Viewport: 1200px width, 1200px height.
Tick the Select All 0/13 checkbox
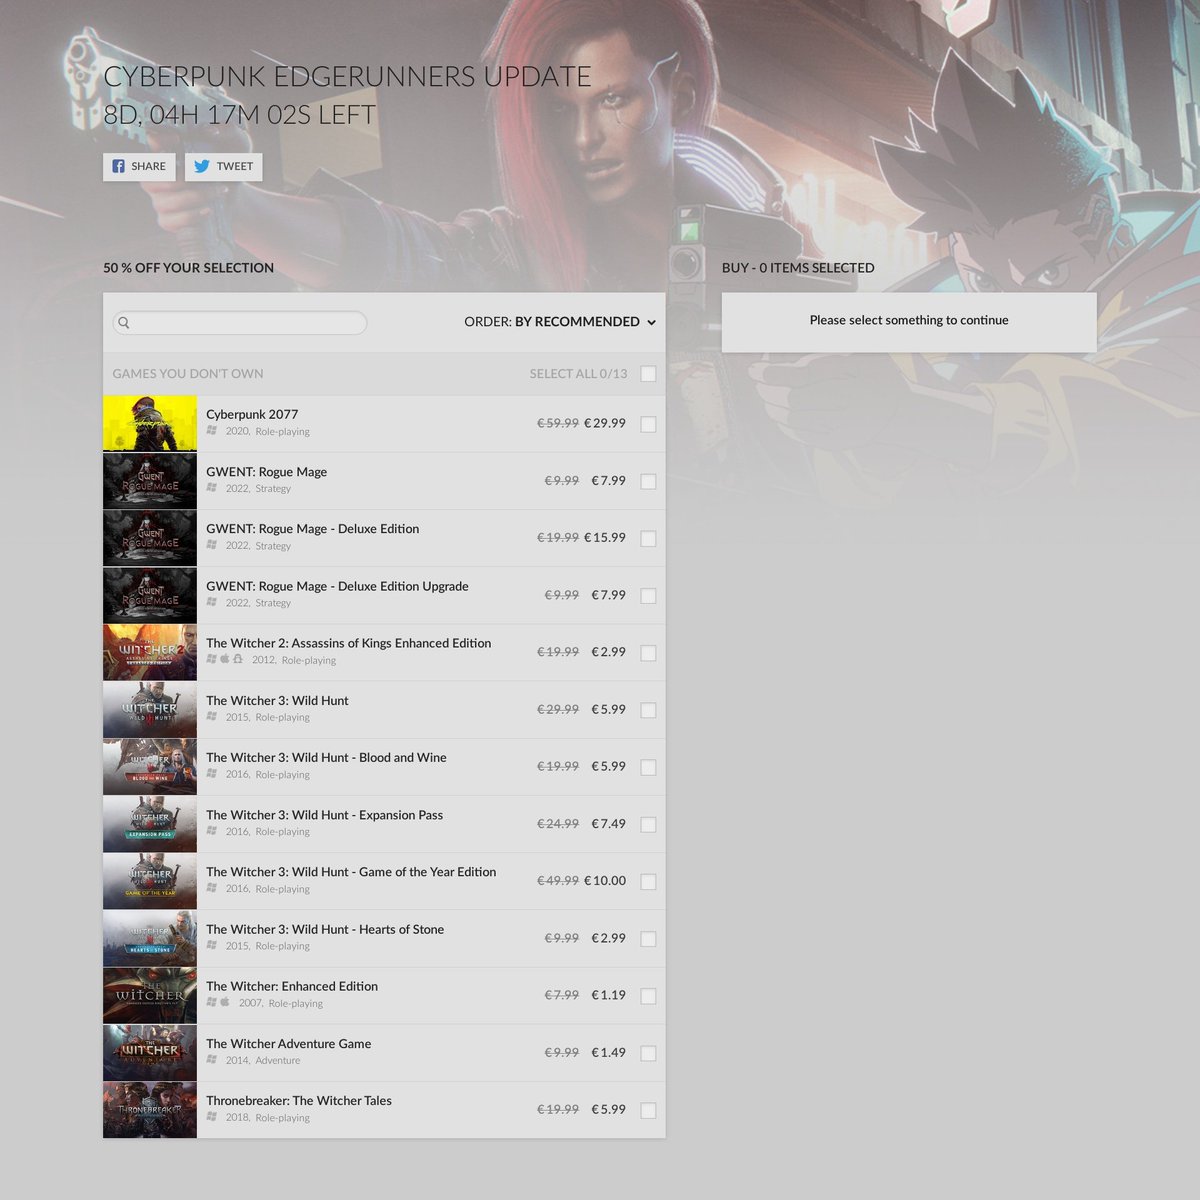(648, 374)
